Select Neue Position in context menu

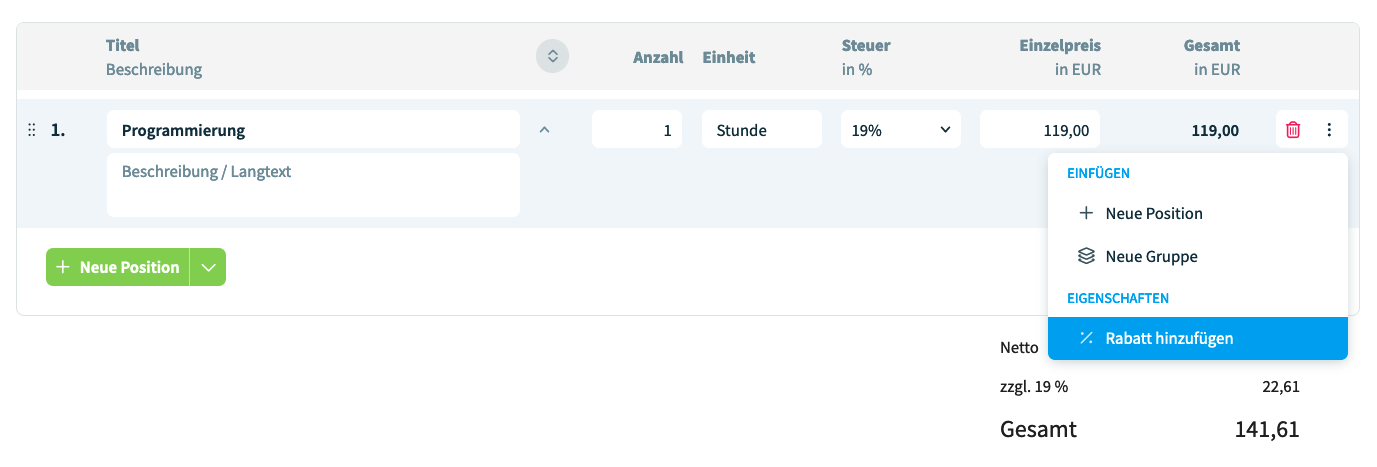[1198, 213]
